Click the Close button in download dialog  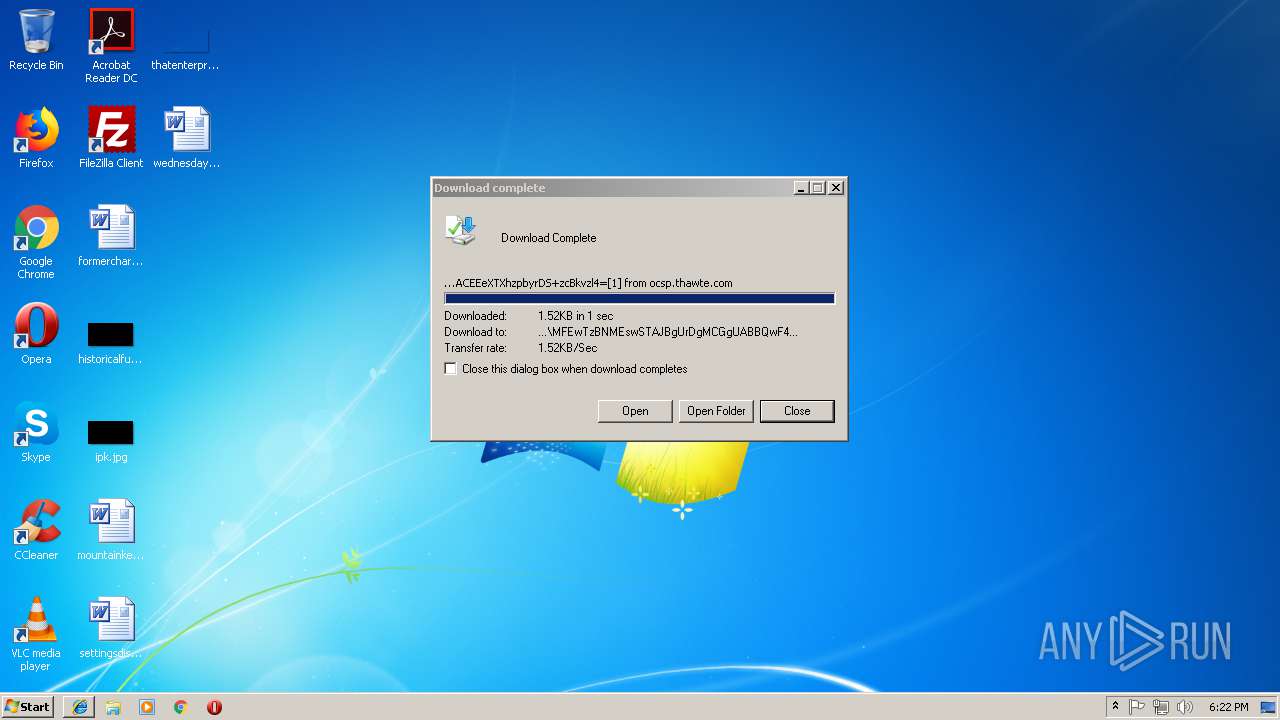tap(797, 411)
